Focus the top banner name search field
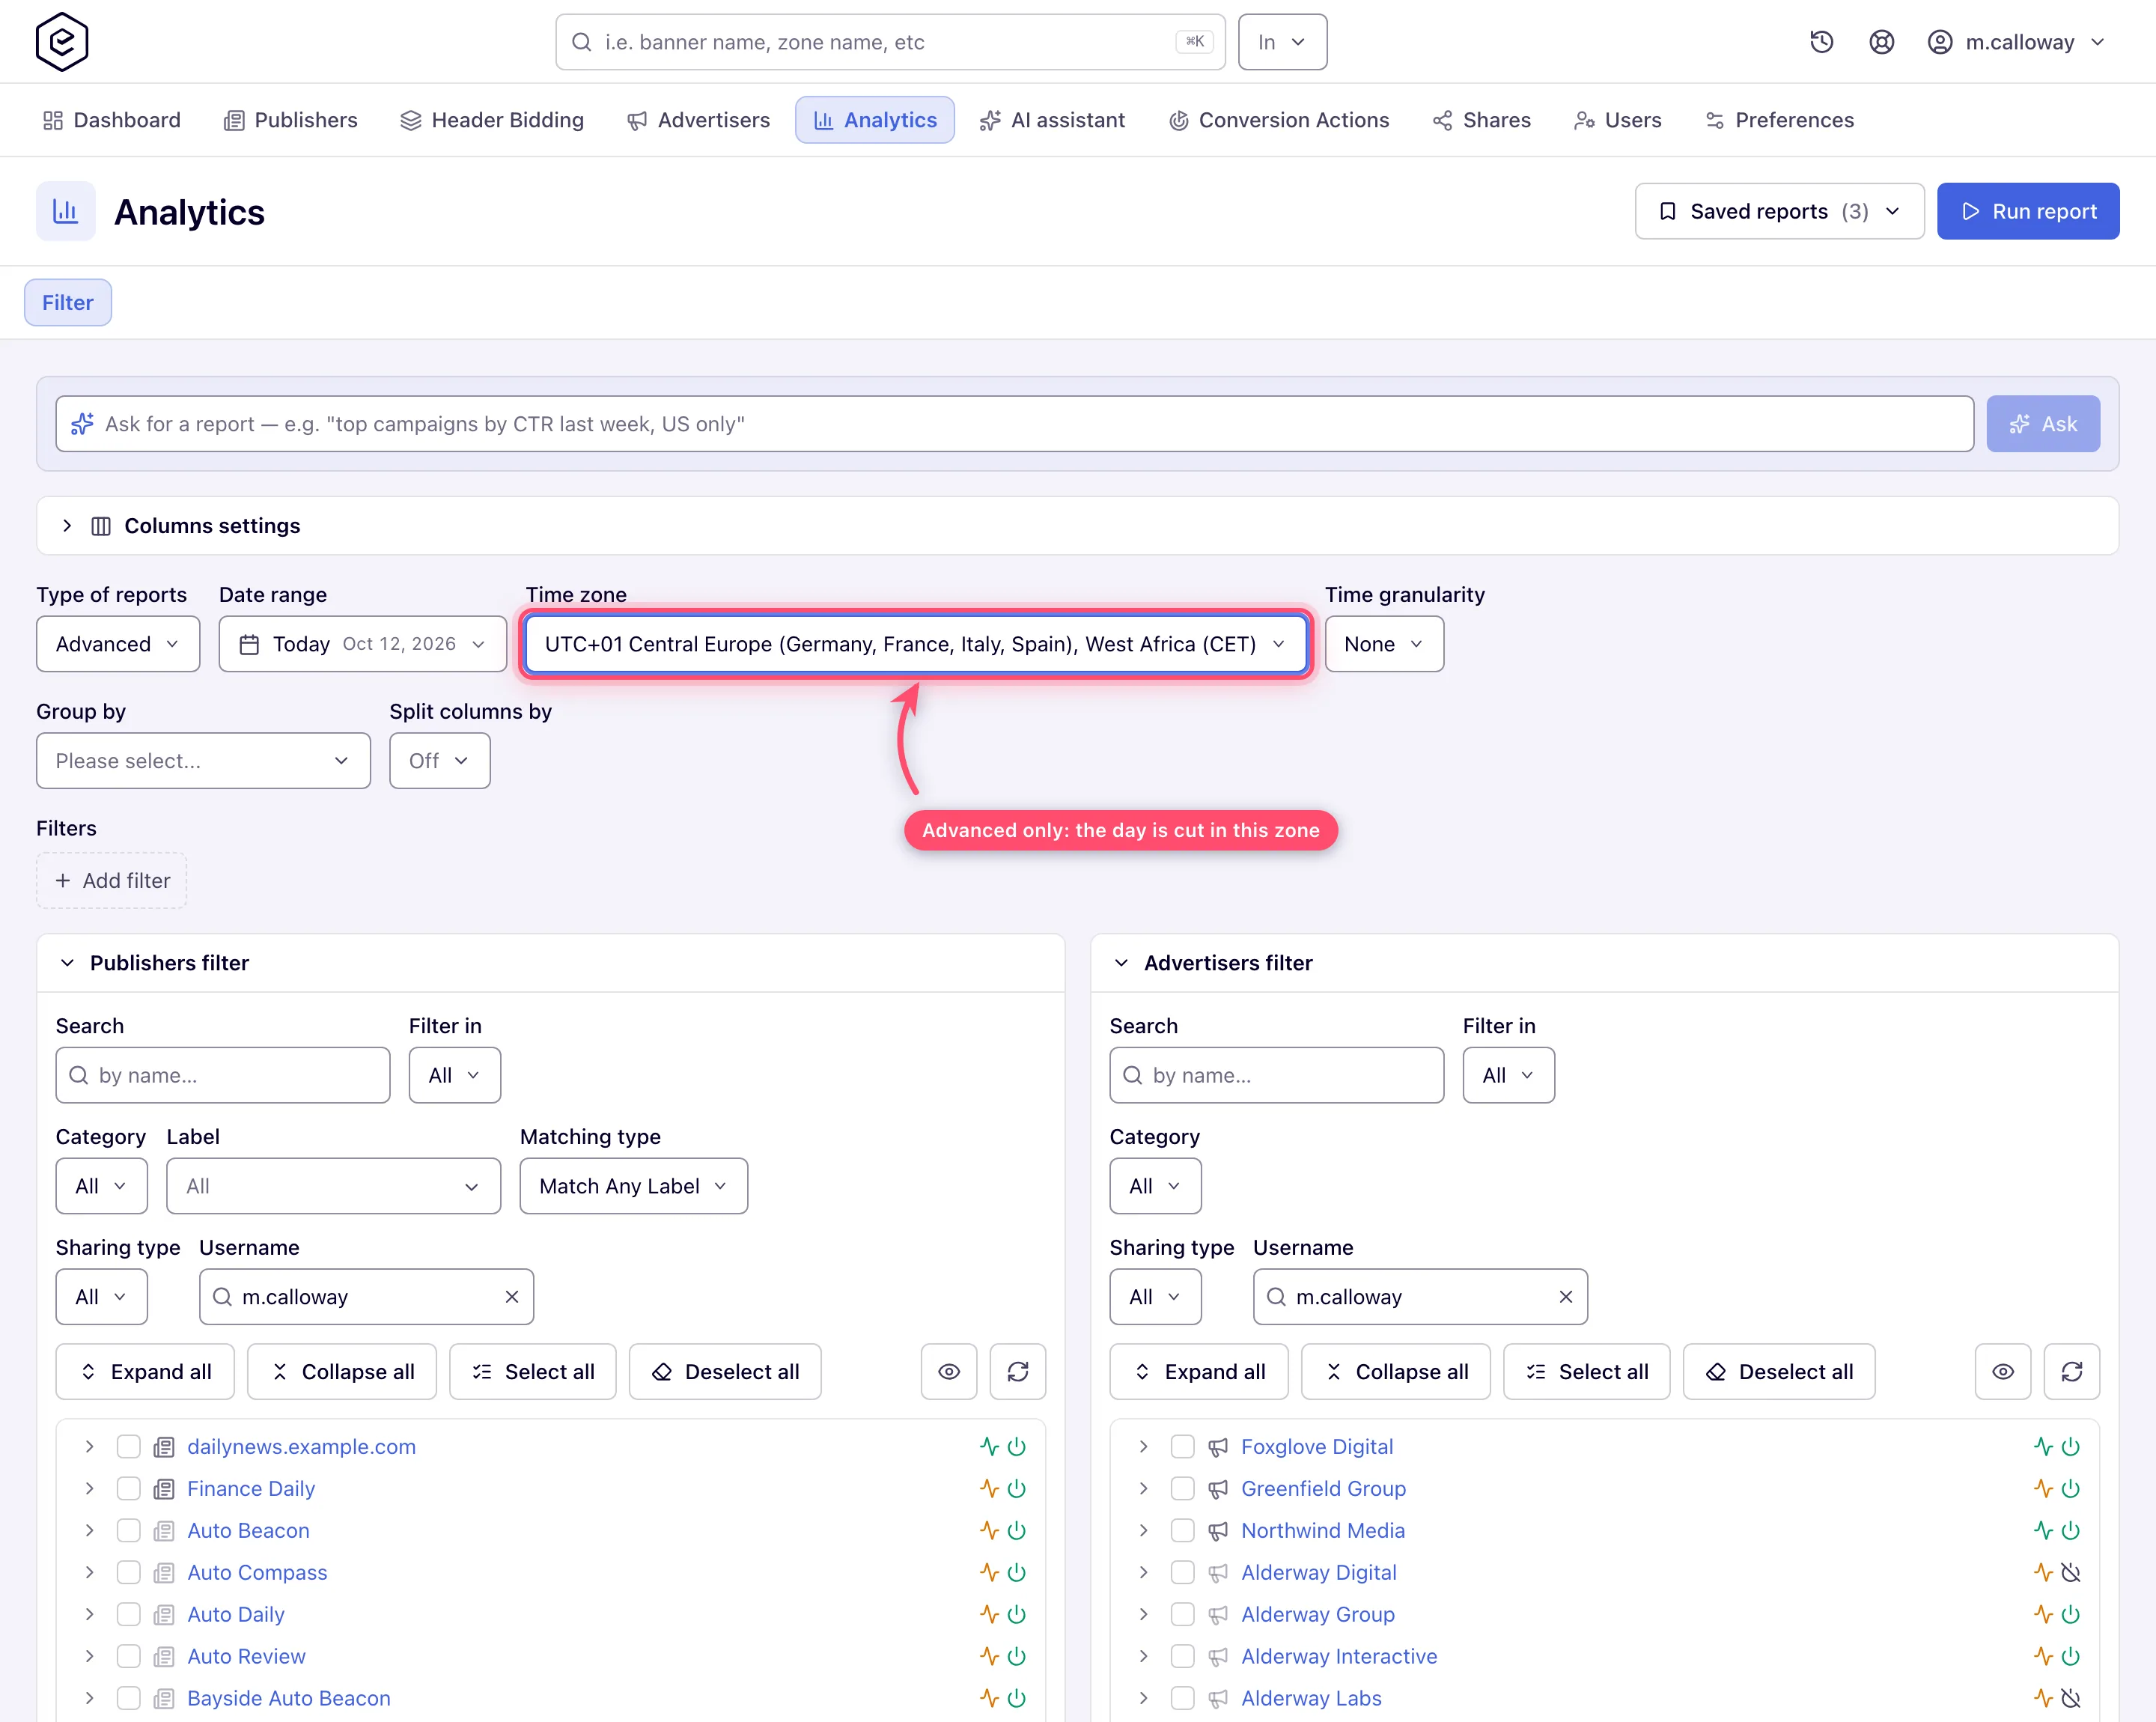The width and height of the screenshot is (2156, 1722). (x=890, y=42)
